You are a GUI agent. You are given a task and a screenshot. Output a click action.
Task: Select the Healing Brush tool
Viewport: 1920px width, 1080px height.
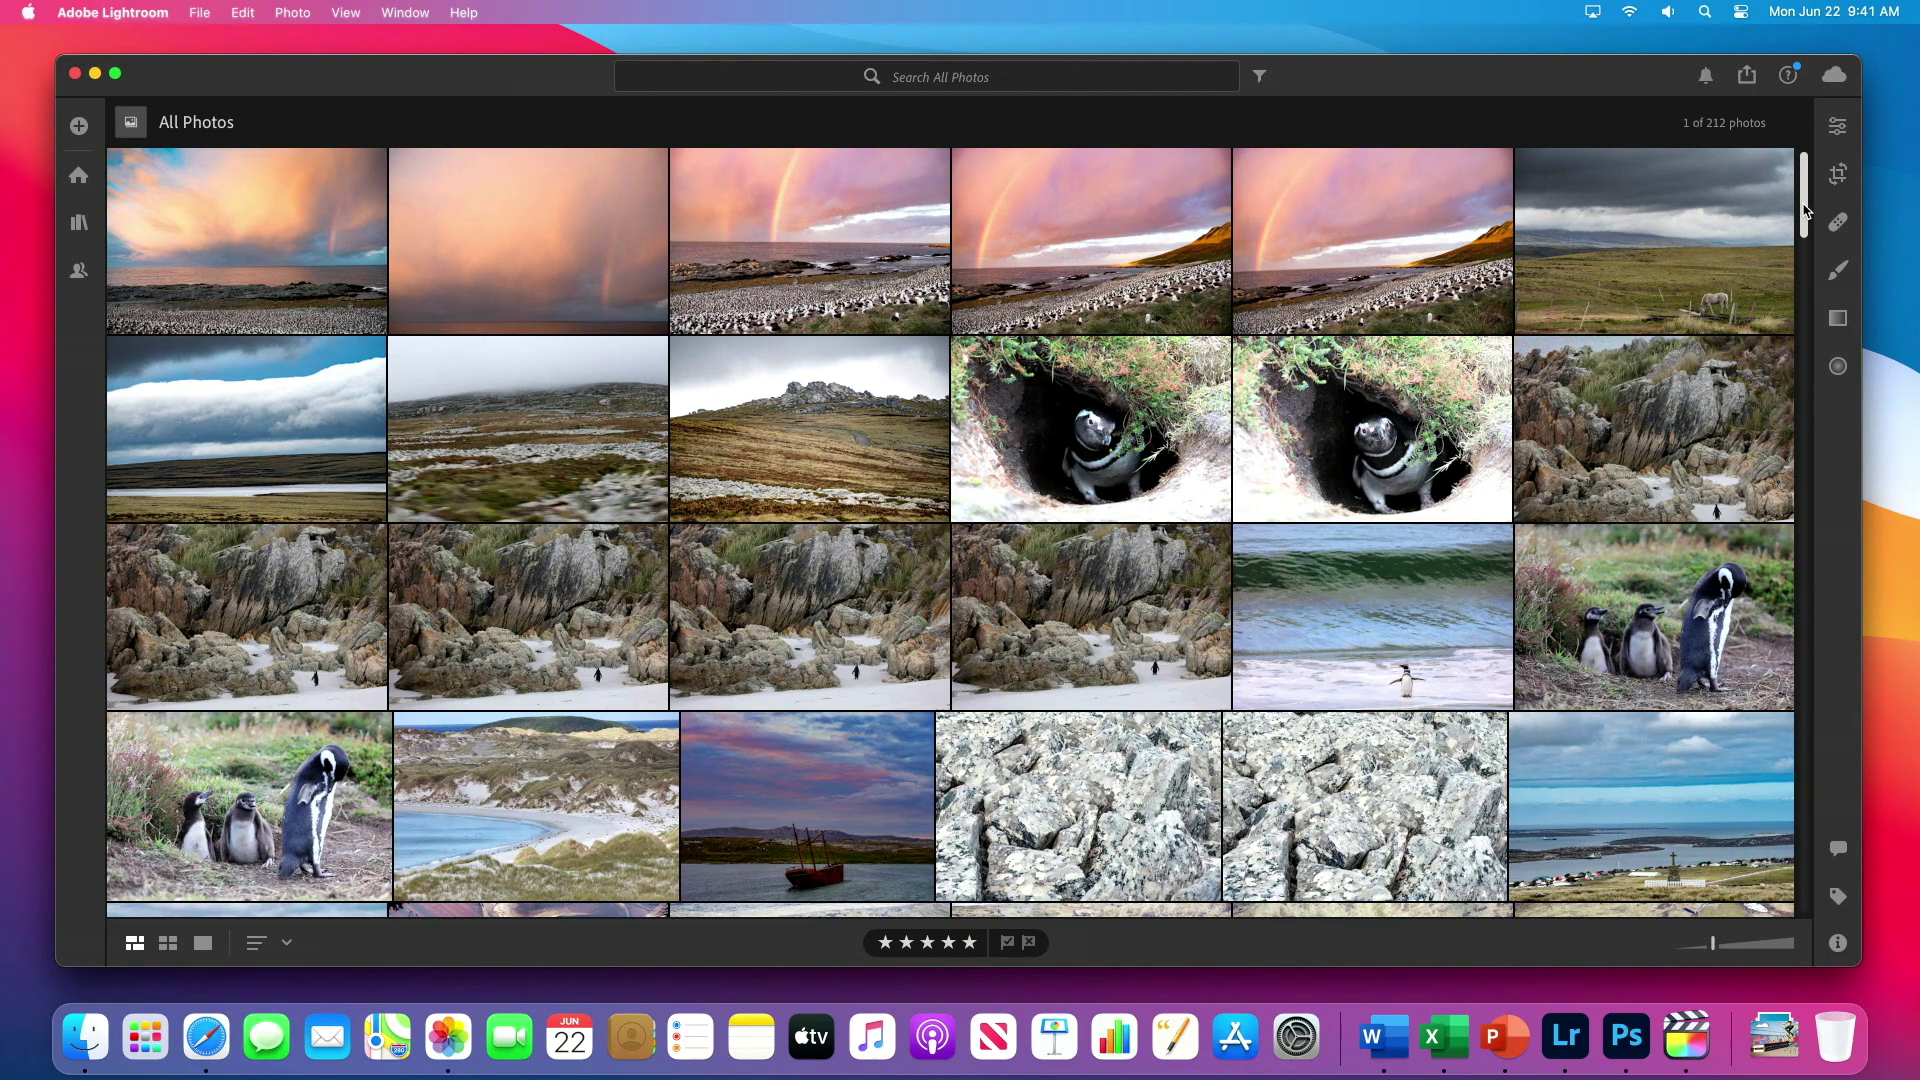[x=1838, y=222]
